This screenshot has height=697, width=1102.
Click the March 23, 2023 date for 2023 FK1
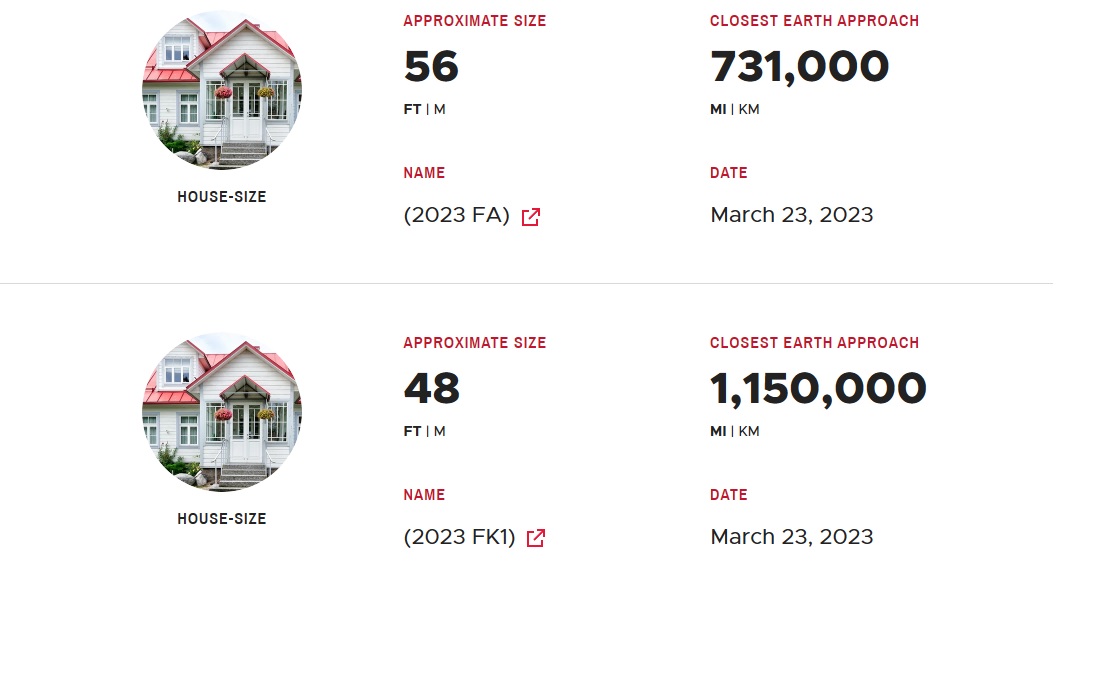click(791, 537)
